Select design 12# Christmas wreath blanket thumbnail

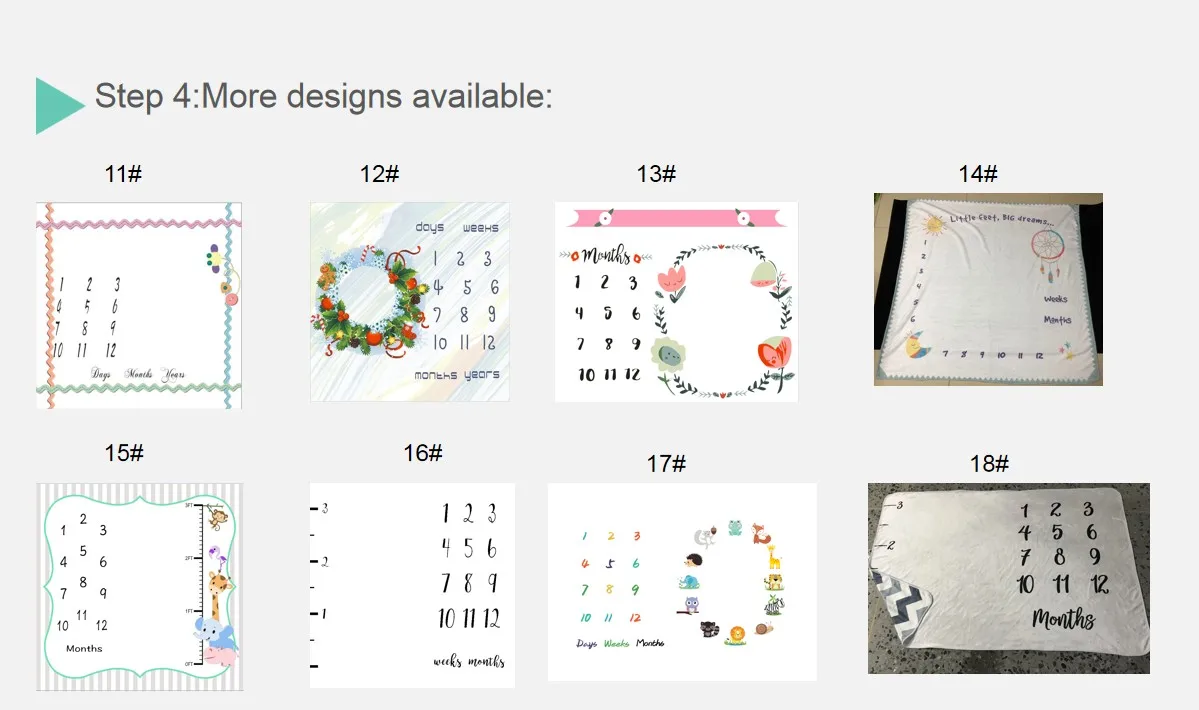tap(410, 302)
